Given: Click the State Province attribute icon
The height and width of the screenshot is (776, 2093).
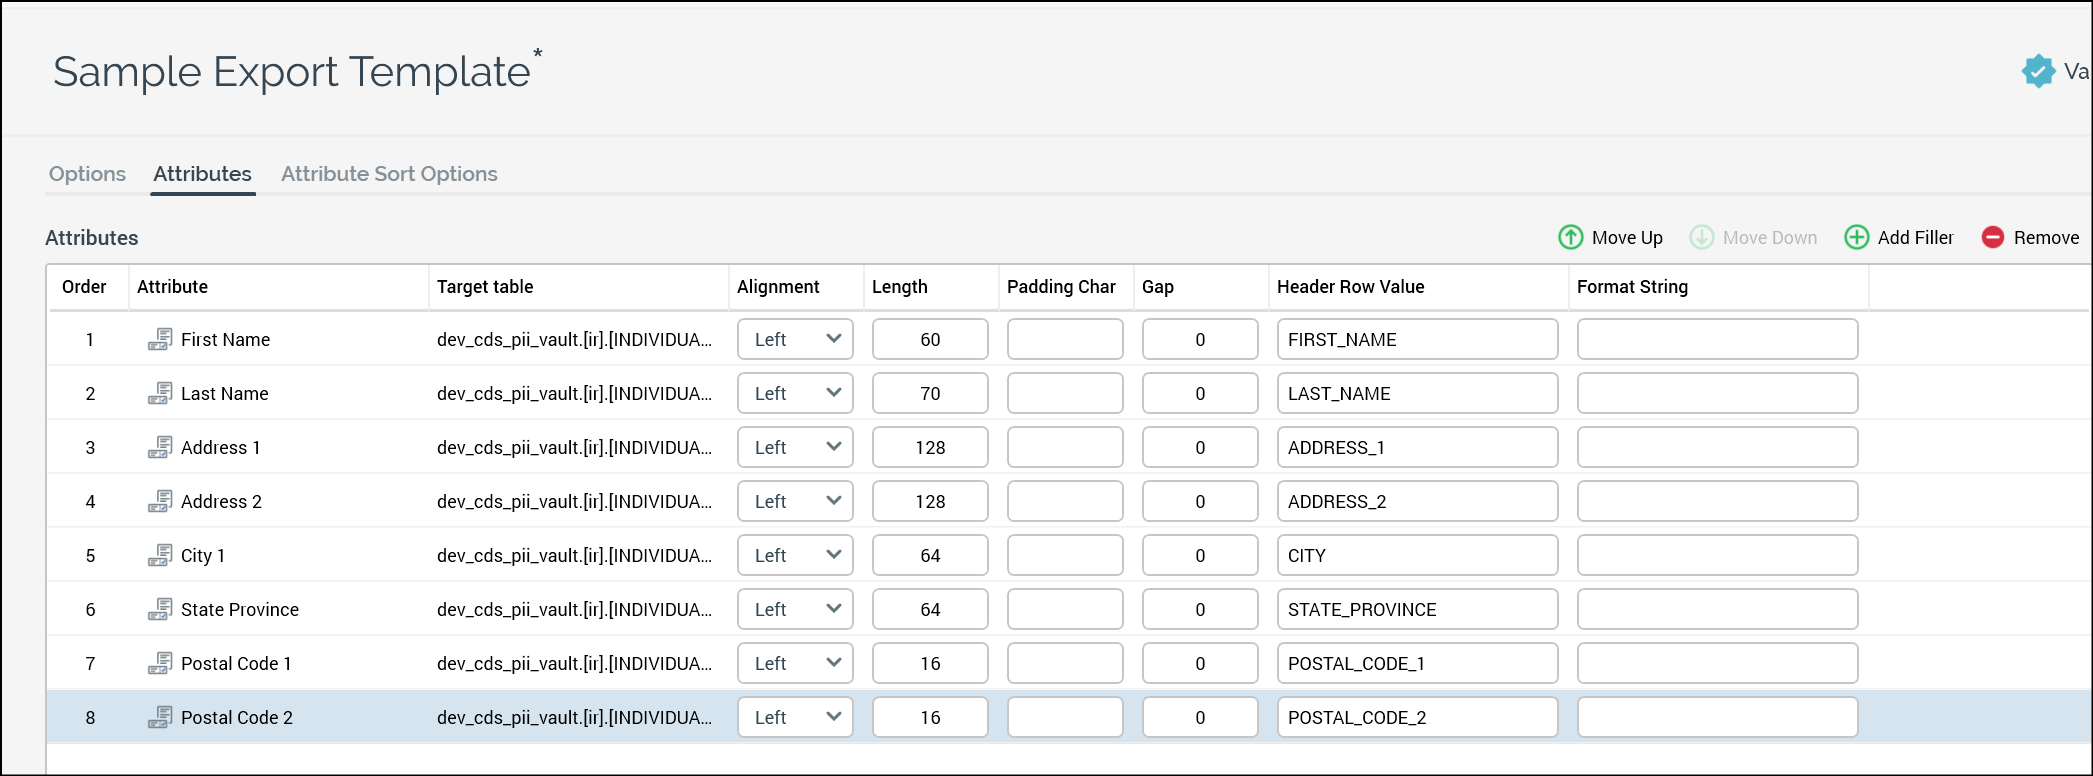Looking at the screenshot, I should pos(159,610).
